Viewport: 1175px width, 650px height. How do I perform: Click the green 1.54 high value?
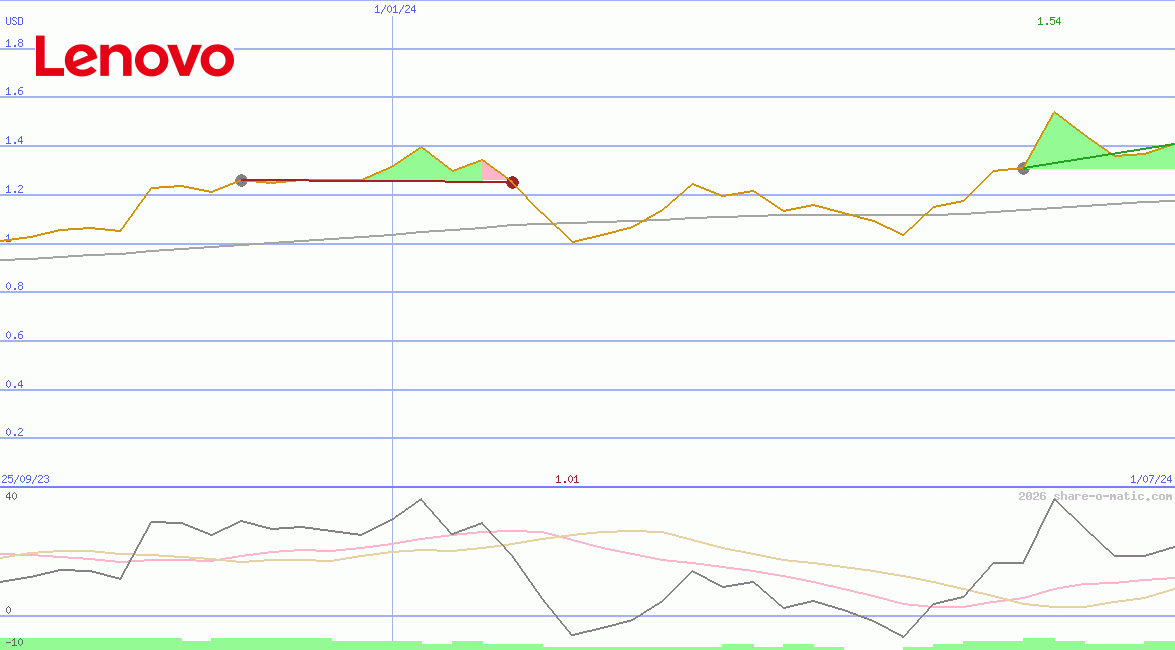[x=1049, y=21]
